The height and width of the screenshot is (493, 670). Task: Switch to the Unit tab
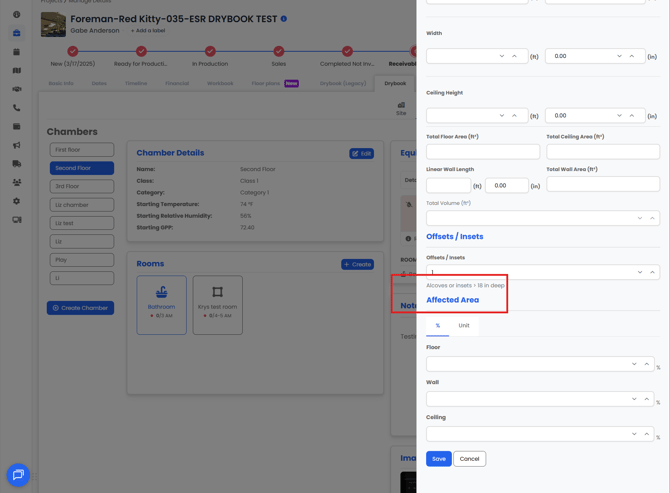(464, 326)
